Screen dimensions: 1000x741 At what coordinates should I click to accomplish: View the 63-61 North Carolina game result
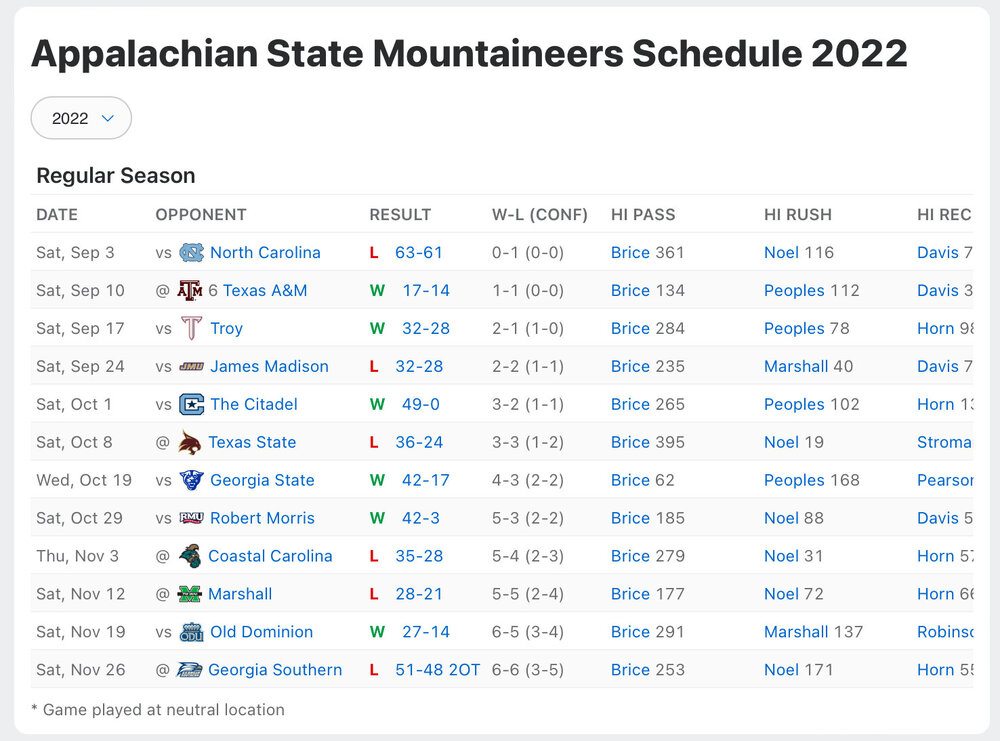point(418,253)
